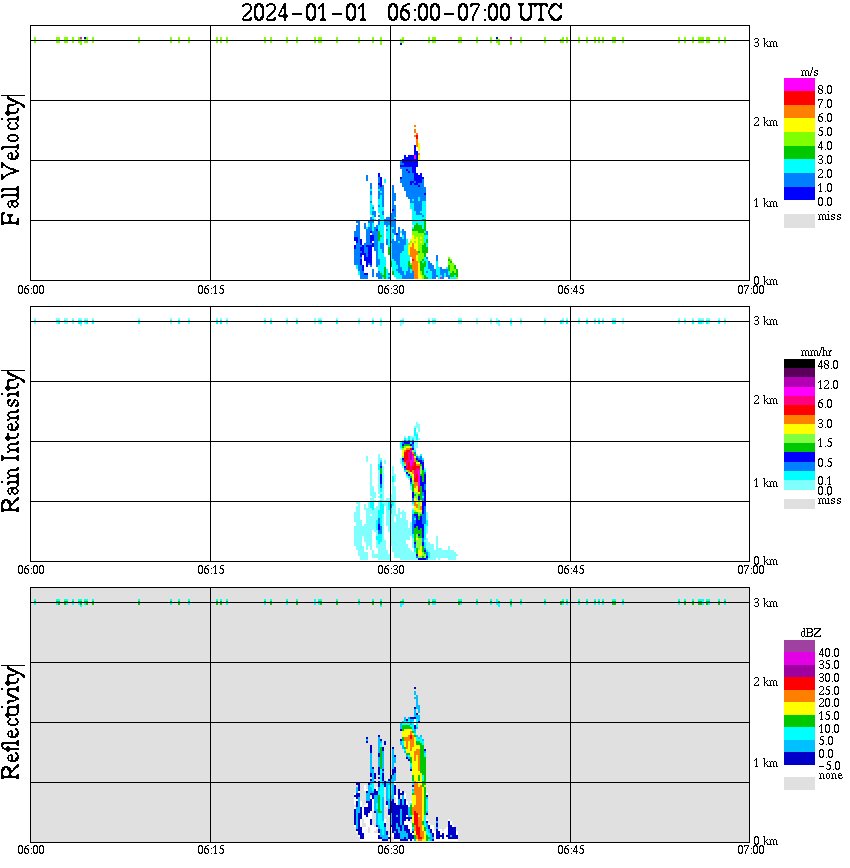Click the '48.0' value in the mm/hr legend

[x=828, y=365]
